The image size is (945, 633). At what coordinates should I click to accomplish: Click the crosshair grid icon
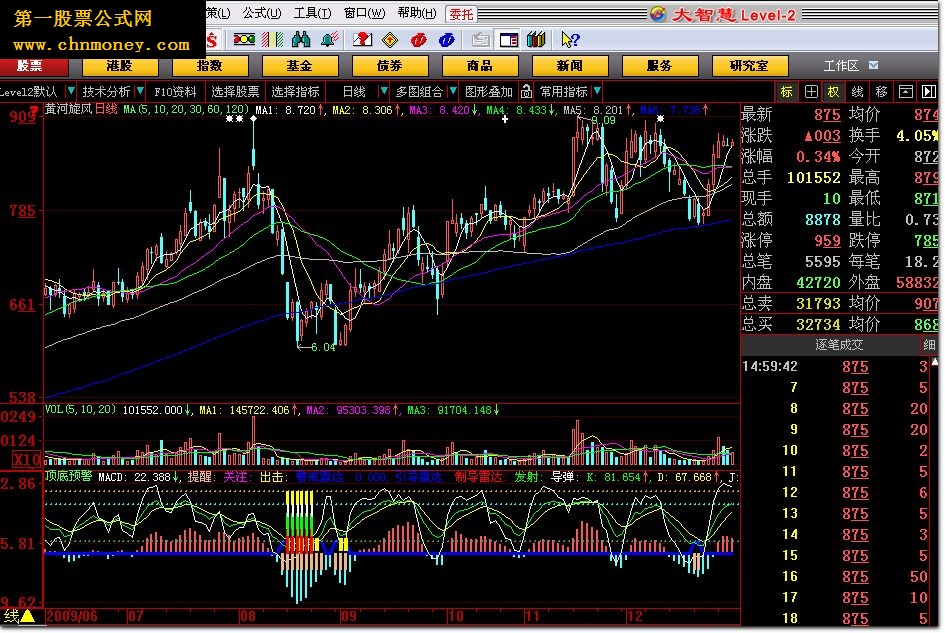811,92
